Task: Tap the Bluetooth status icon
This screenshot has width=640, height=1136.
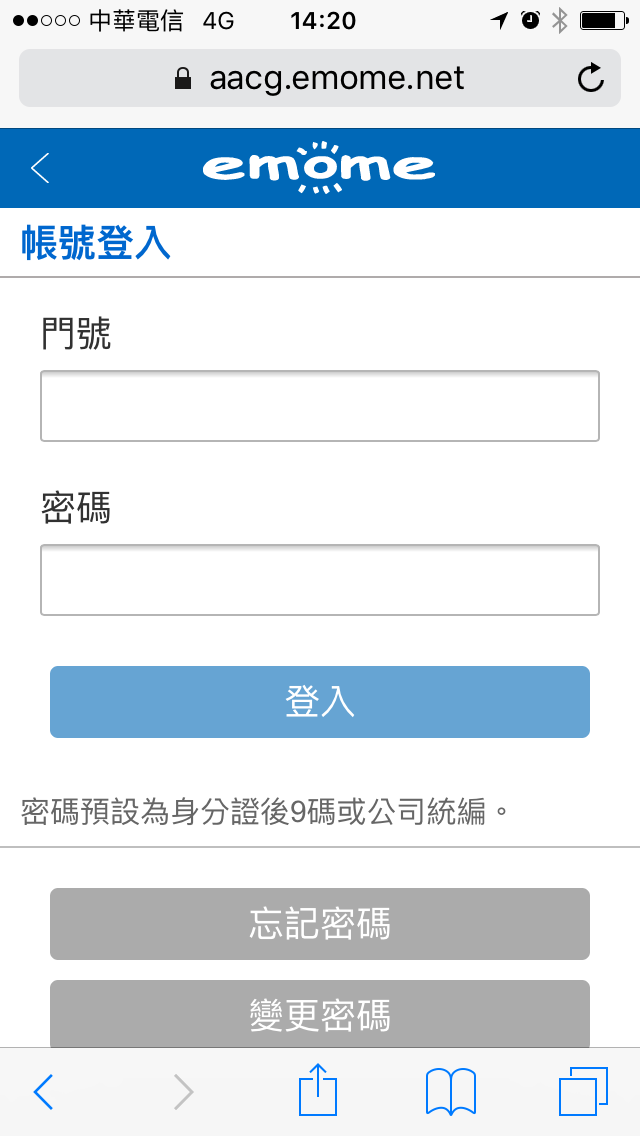Action: pyautogui.click(x=559, y=21)
